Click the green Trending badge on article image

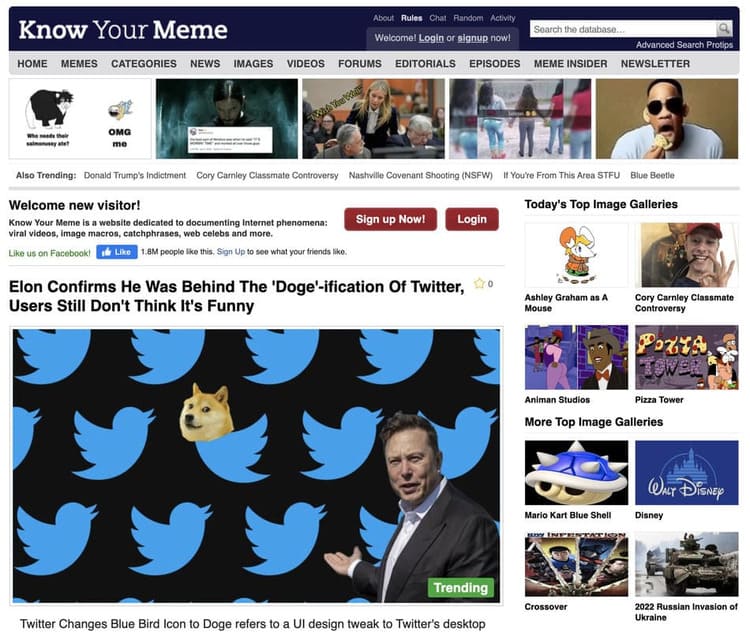pyautogui.click(x=461, y=588)
